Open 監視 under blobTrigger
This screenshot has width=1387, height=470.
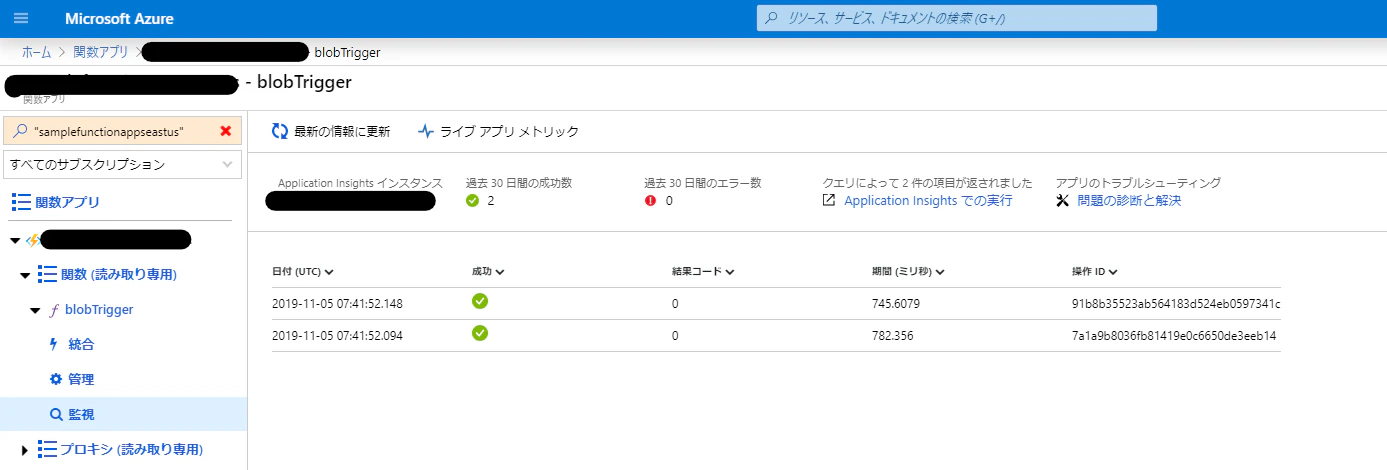pos(82,414)
